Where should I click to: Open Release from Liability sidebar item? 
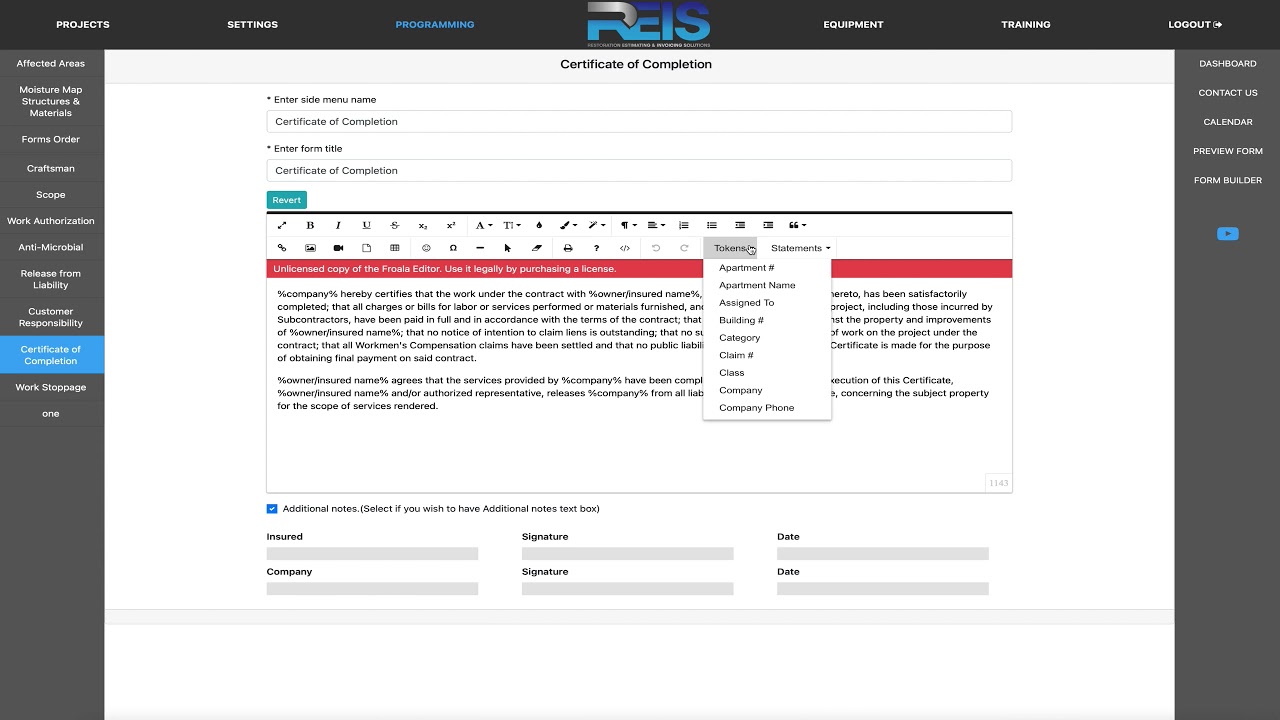click(x=51, y=279)
